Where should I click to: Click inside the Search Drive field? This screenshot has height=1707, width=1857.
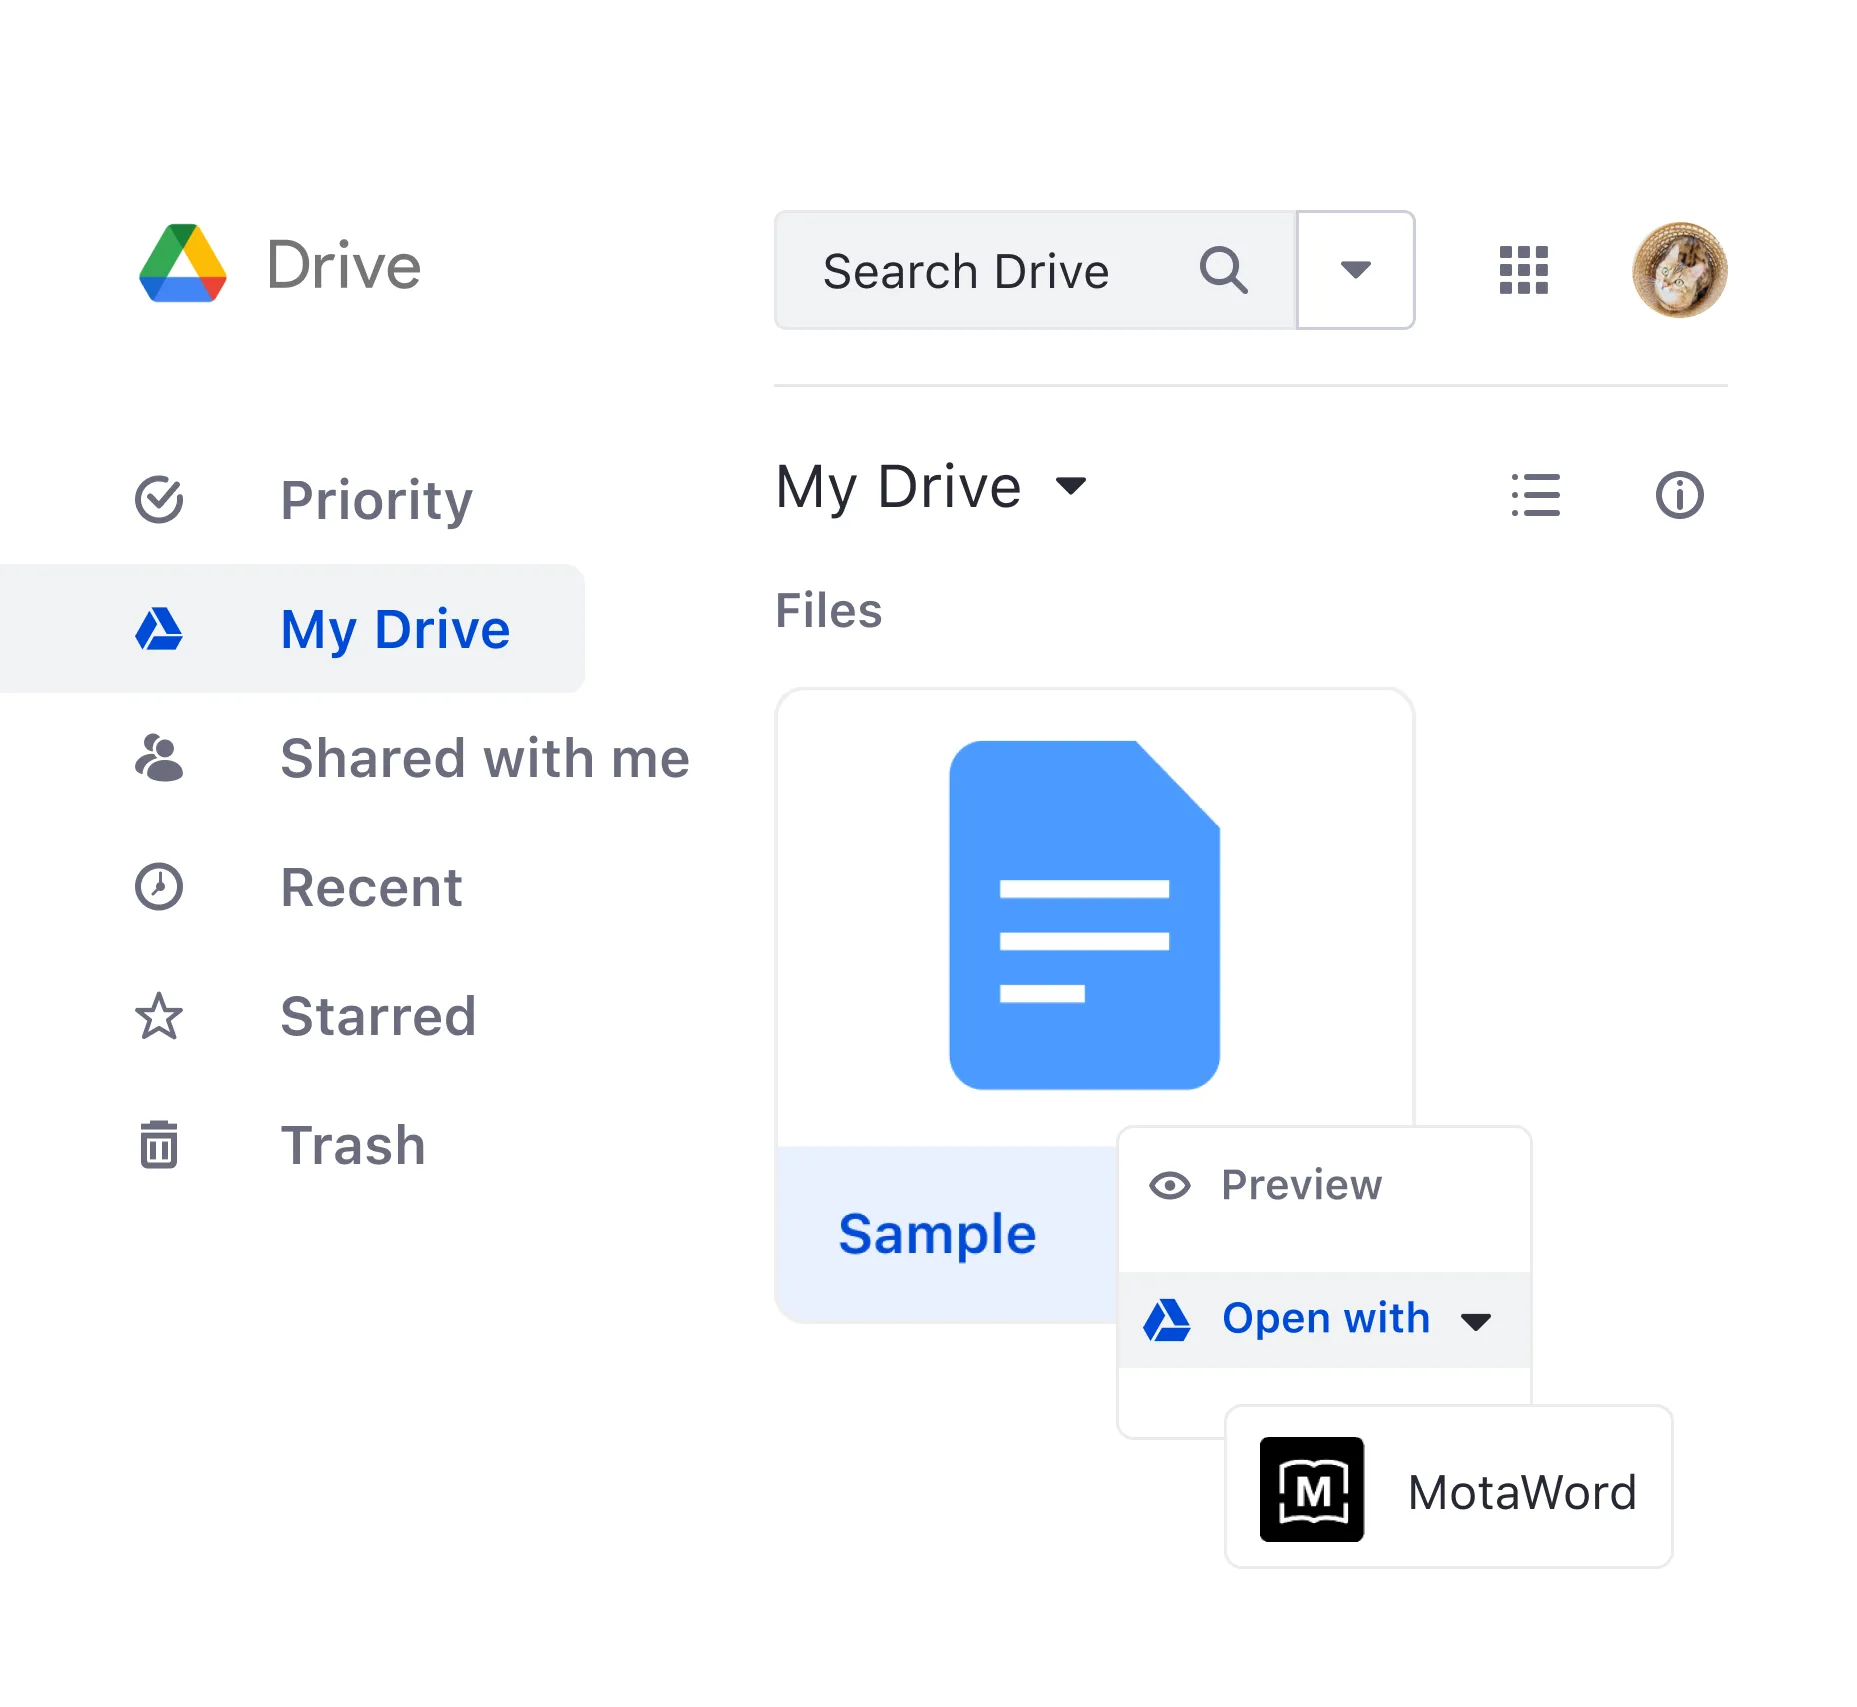click(x=965, y=270)
